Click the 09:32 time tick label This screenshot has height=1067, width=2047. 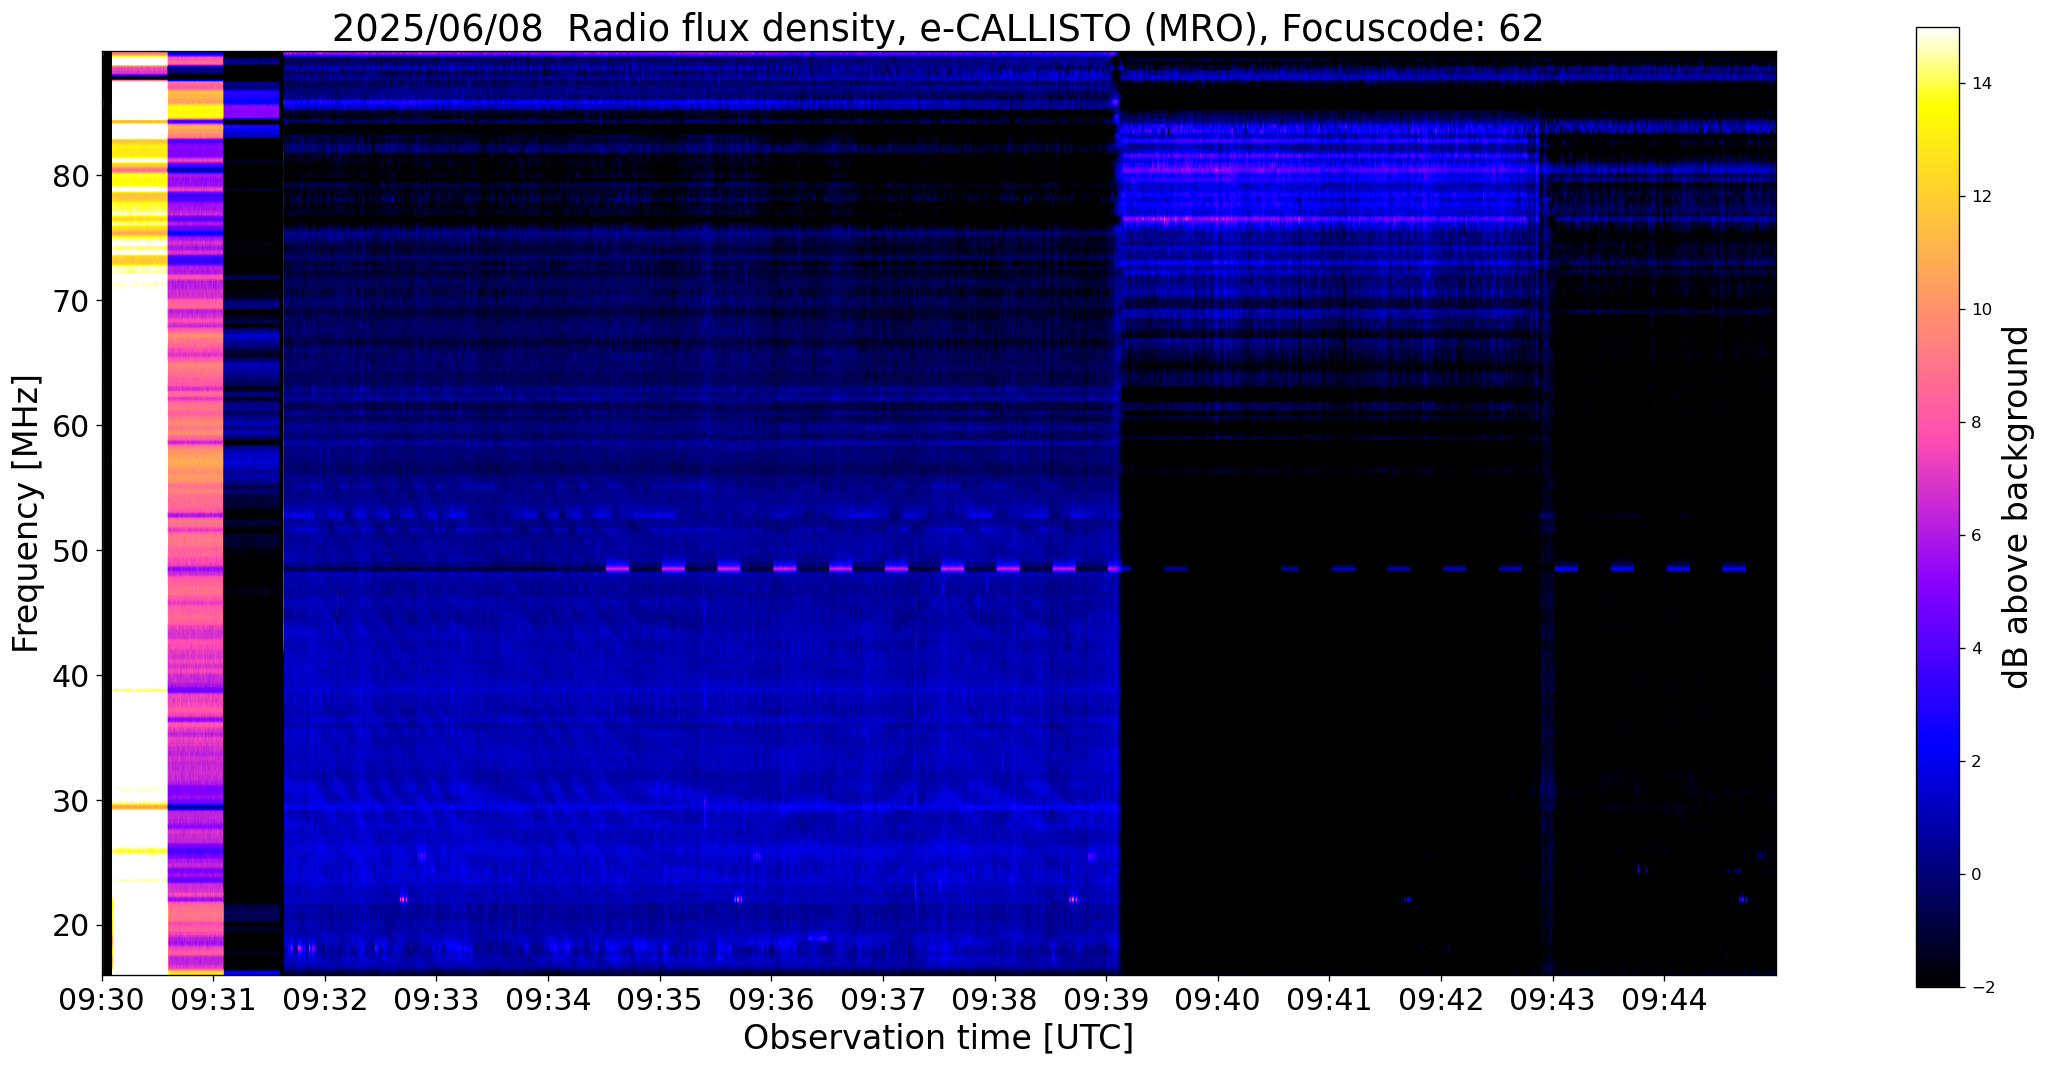(325, 999)
